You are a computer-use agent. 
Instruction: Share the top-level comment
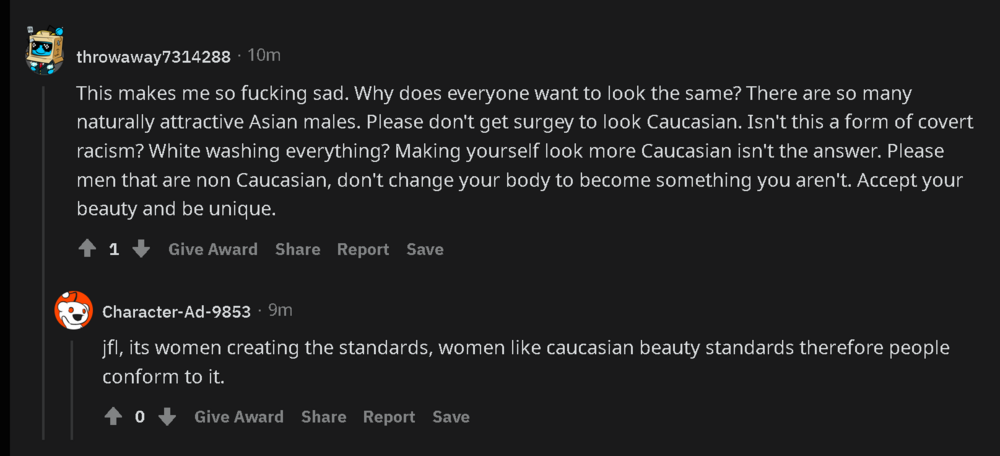tap(298, 249)
